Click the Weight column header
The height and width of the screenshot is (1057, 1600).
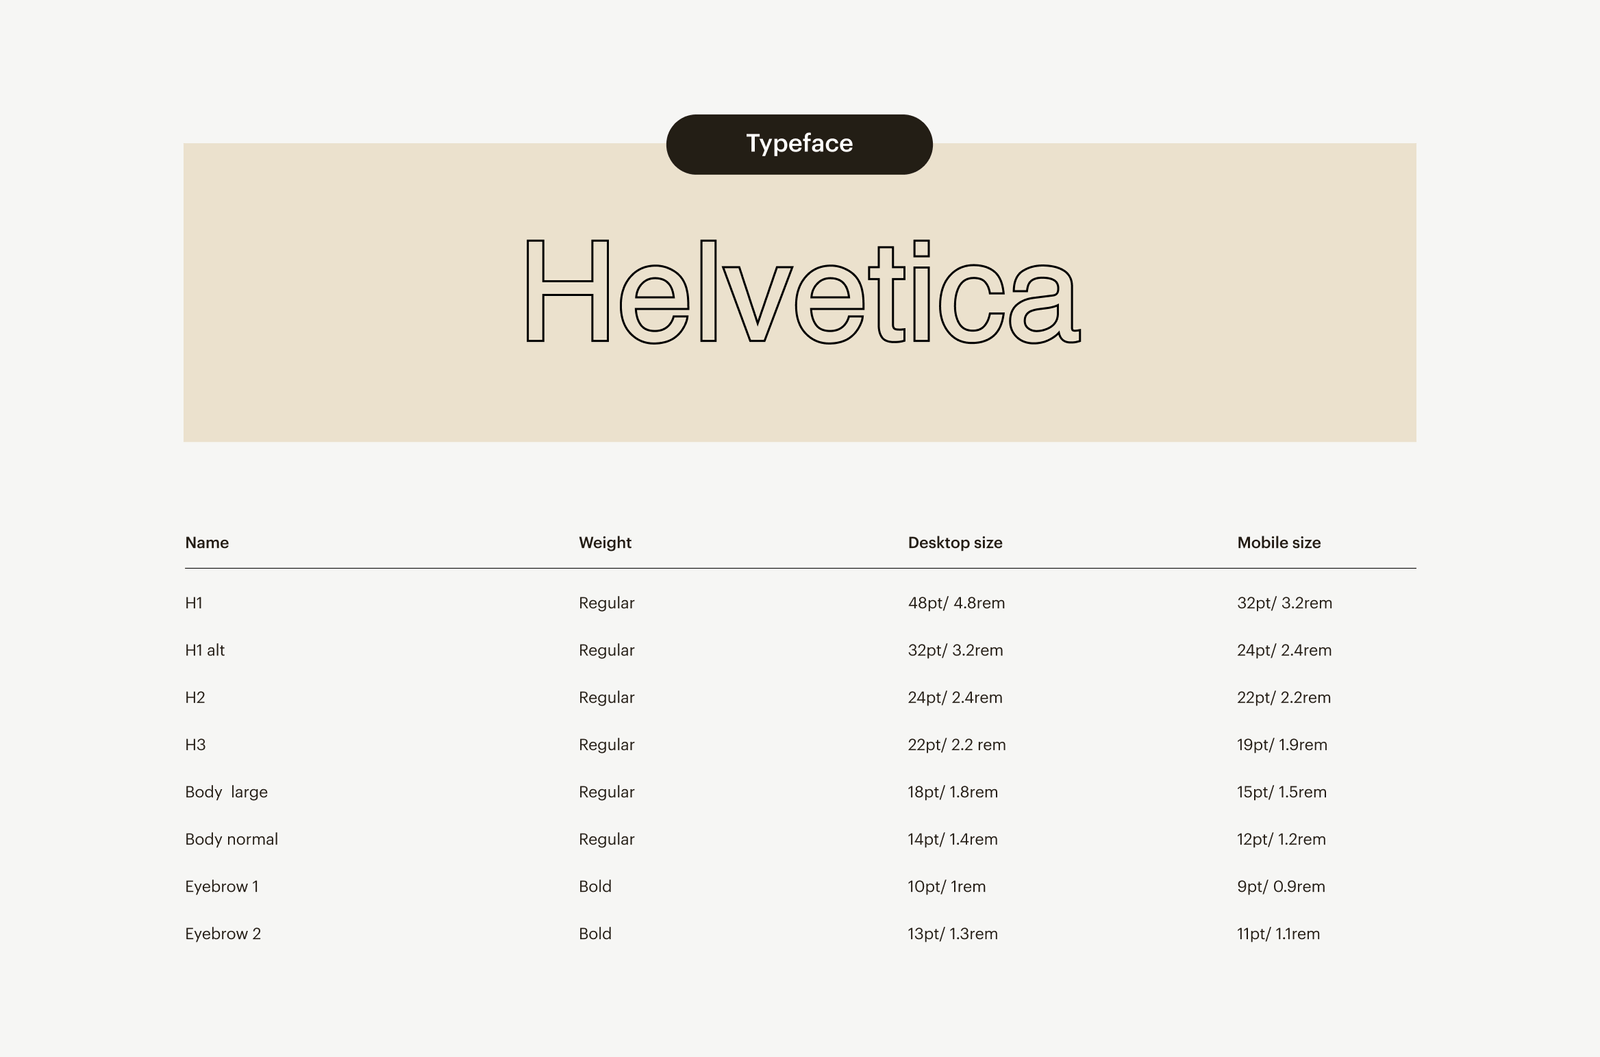(605, 543)
